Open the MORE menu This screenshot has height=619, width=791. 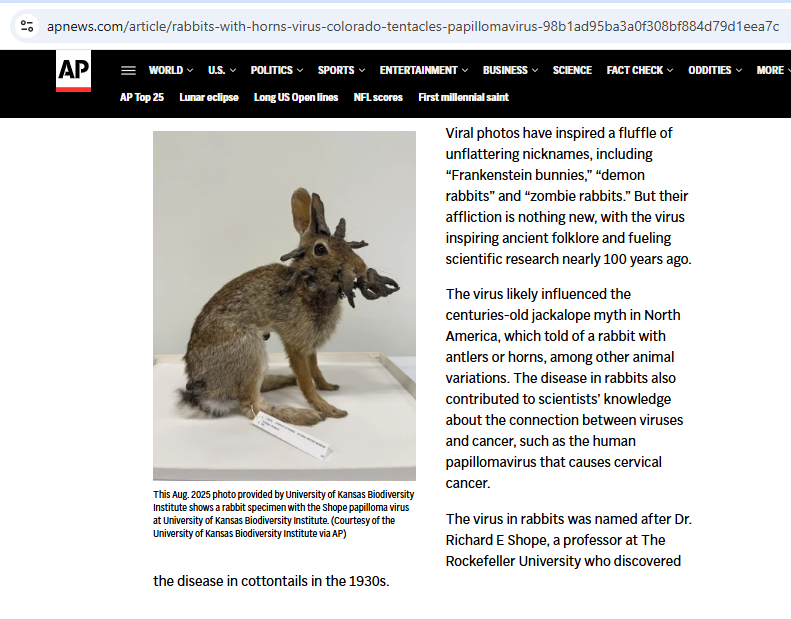[770, 71]
